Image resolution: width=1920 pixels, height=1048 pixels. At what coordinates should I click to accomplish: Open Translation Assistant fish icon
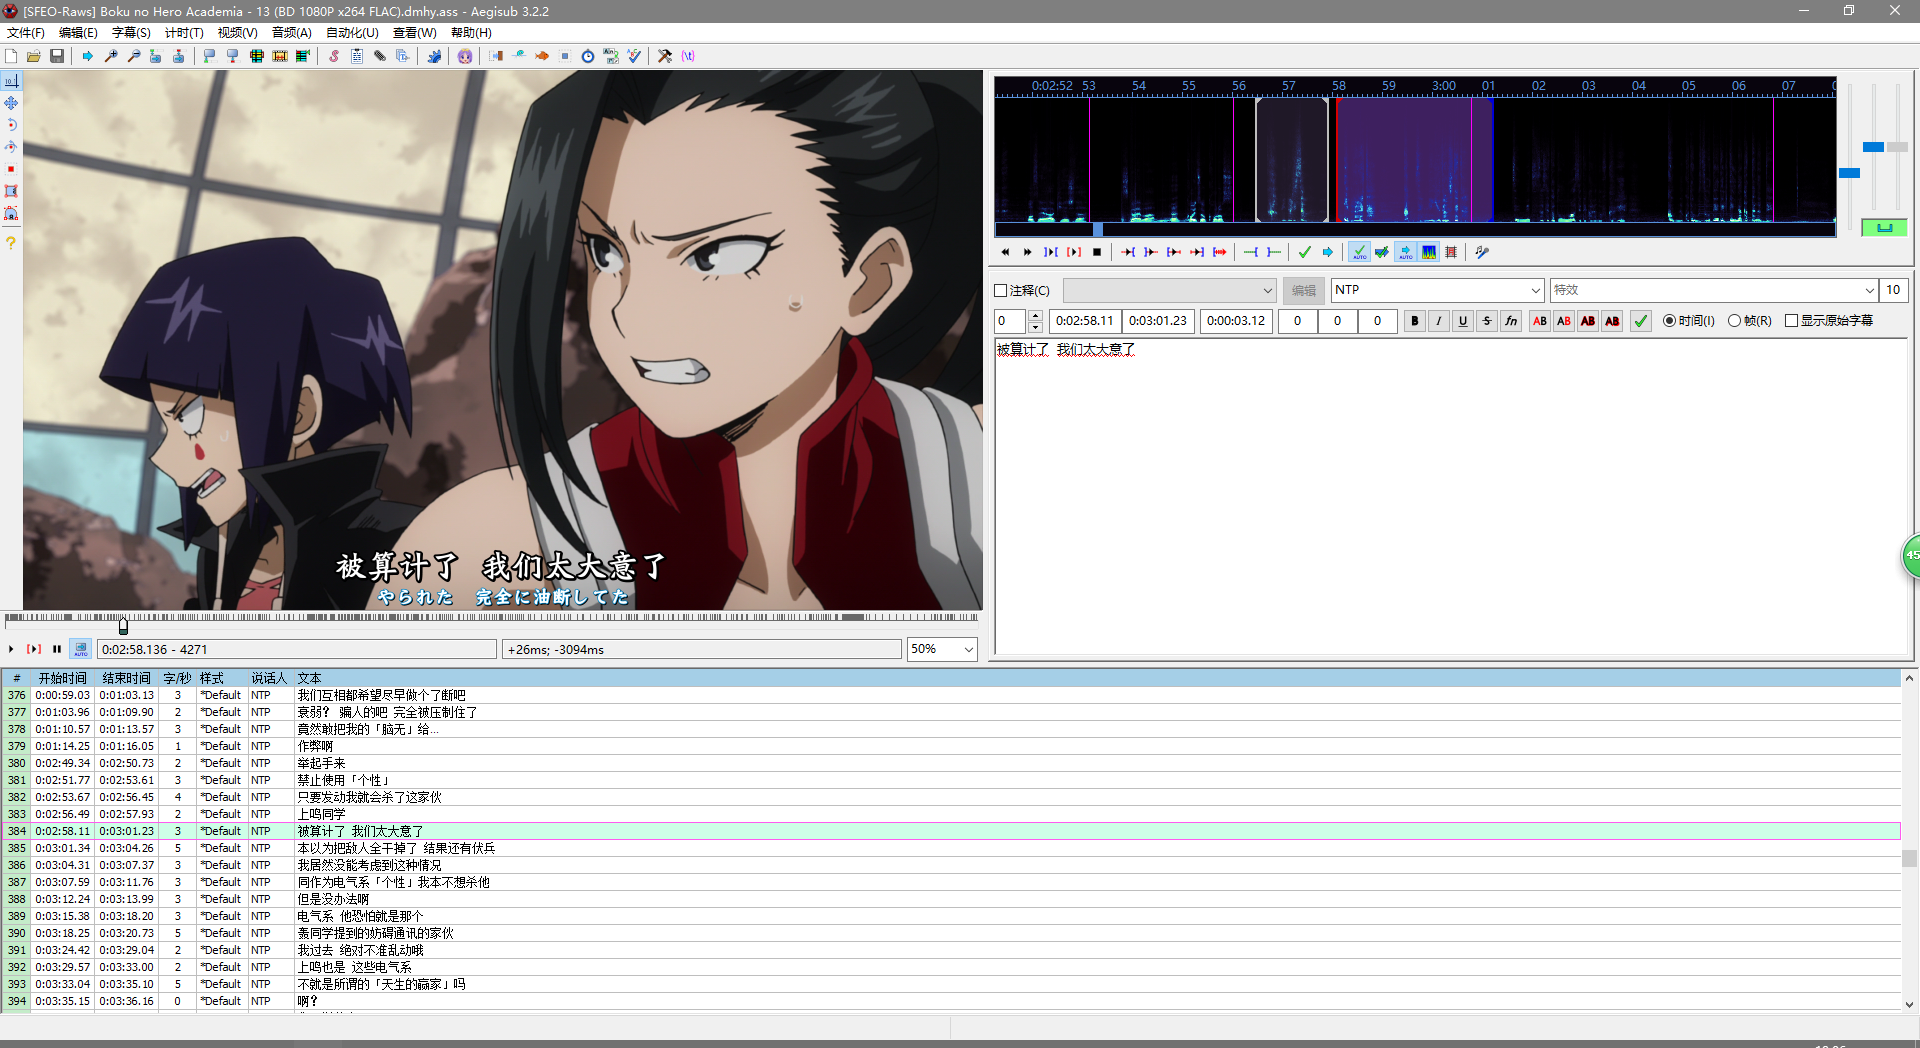[x=542, y=56]
